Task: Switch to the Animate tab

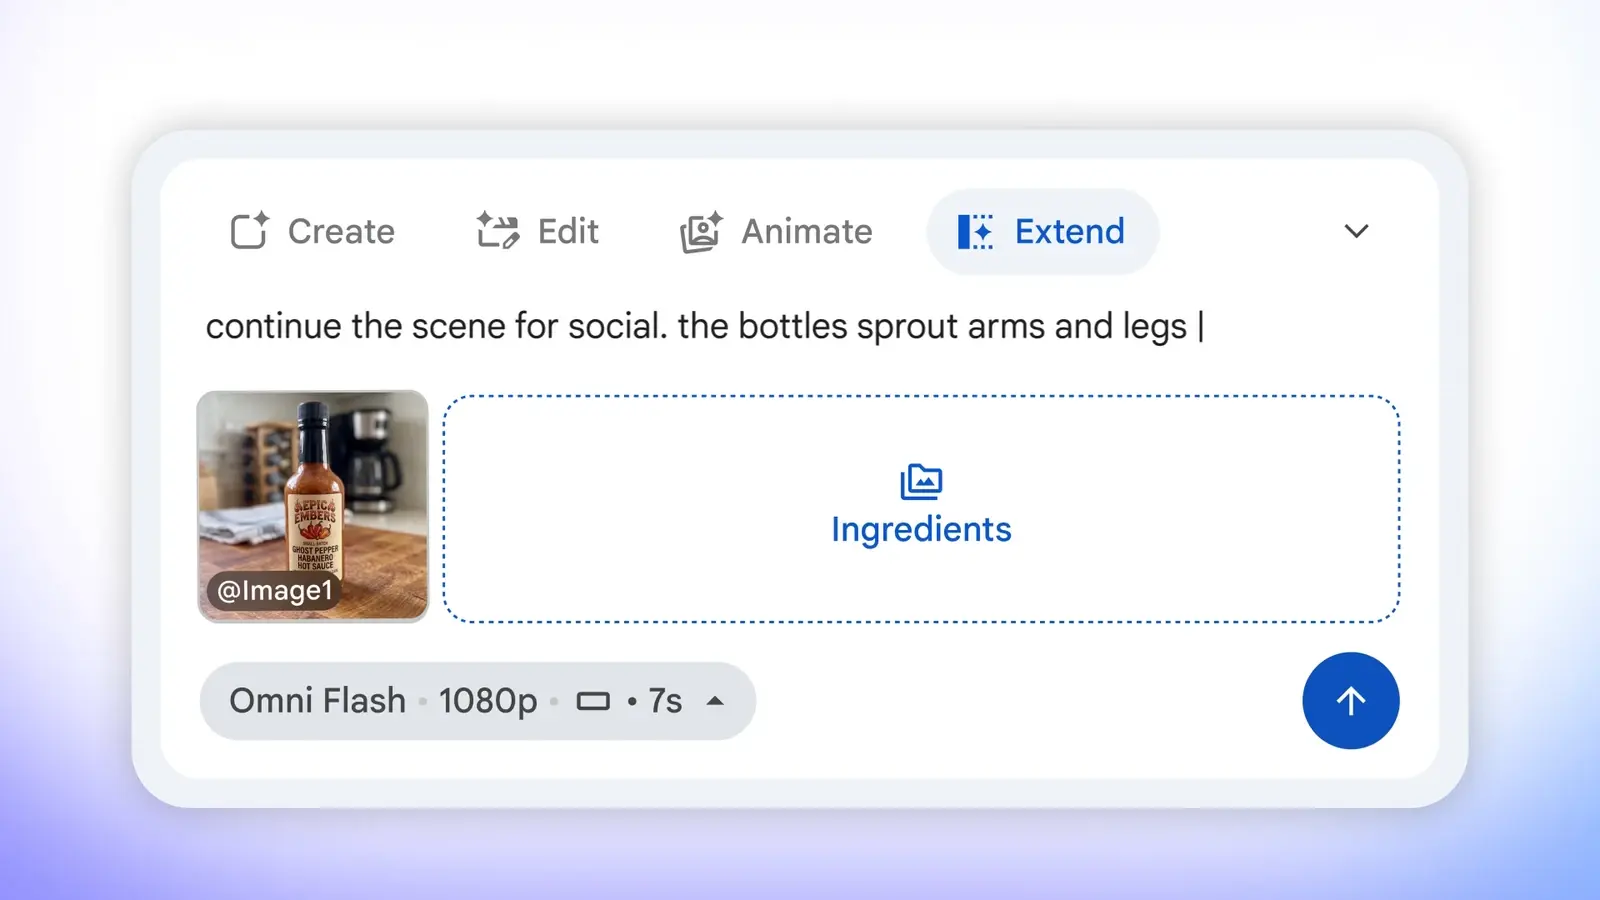Action: 776,231
